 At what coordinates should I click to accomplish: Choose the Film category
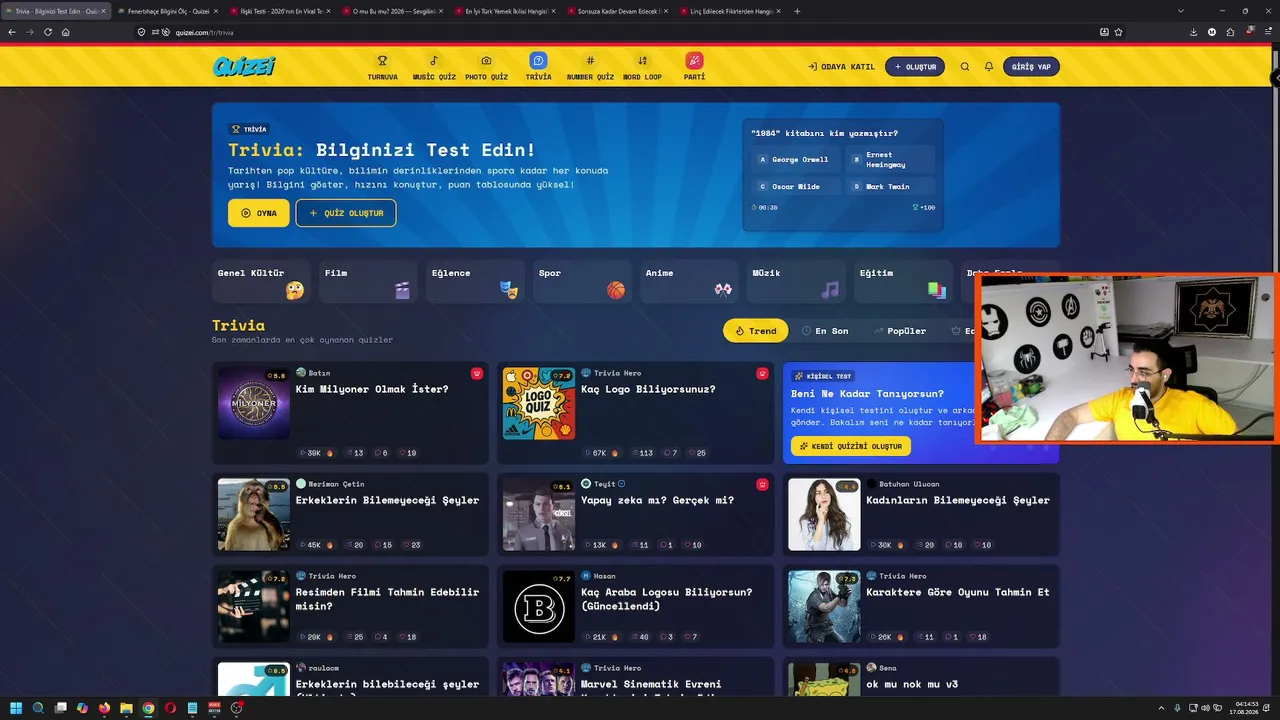point(369,282)
